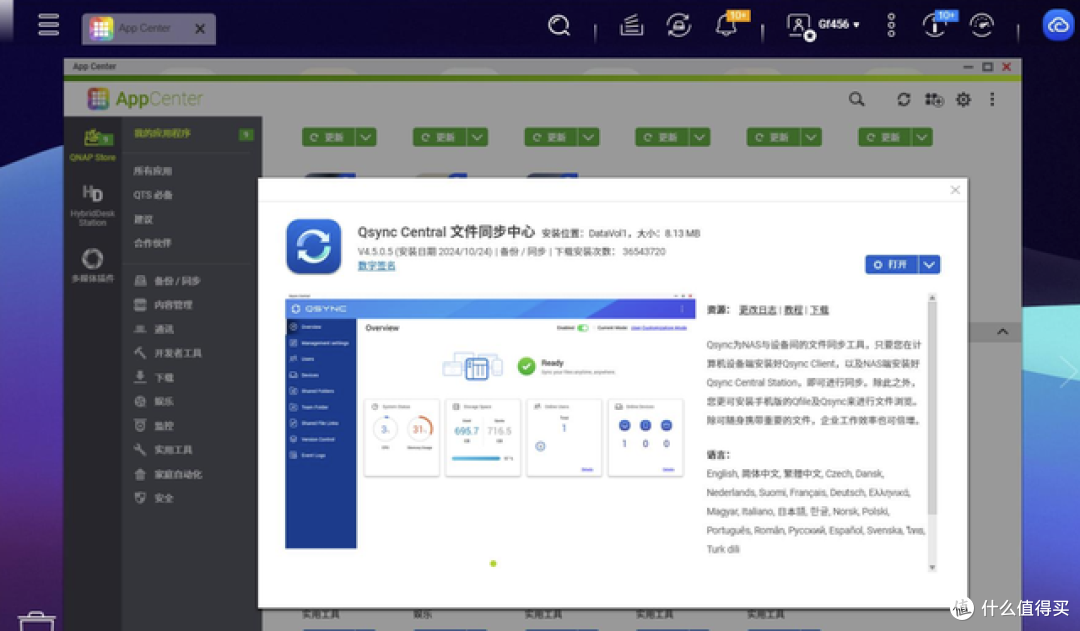
Task: Click the 安全 shield icon
Action: pyautogui.click(x=140, y=497)
